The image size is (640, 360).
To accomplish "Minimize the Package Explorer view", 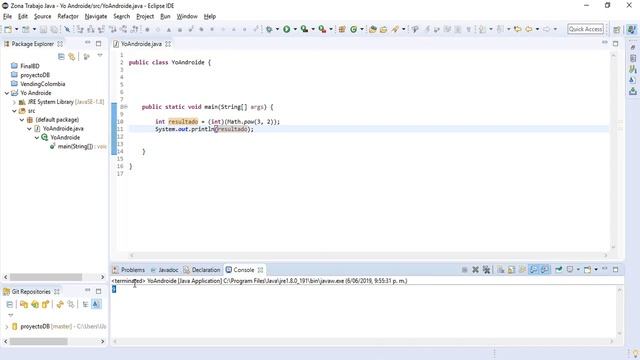I will click(x=87, y=43).
